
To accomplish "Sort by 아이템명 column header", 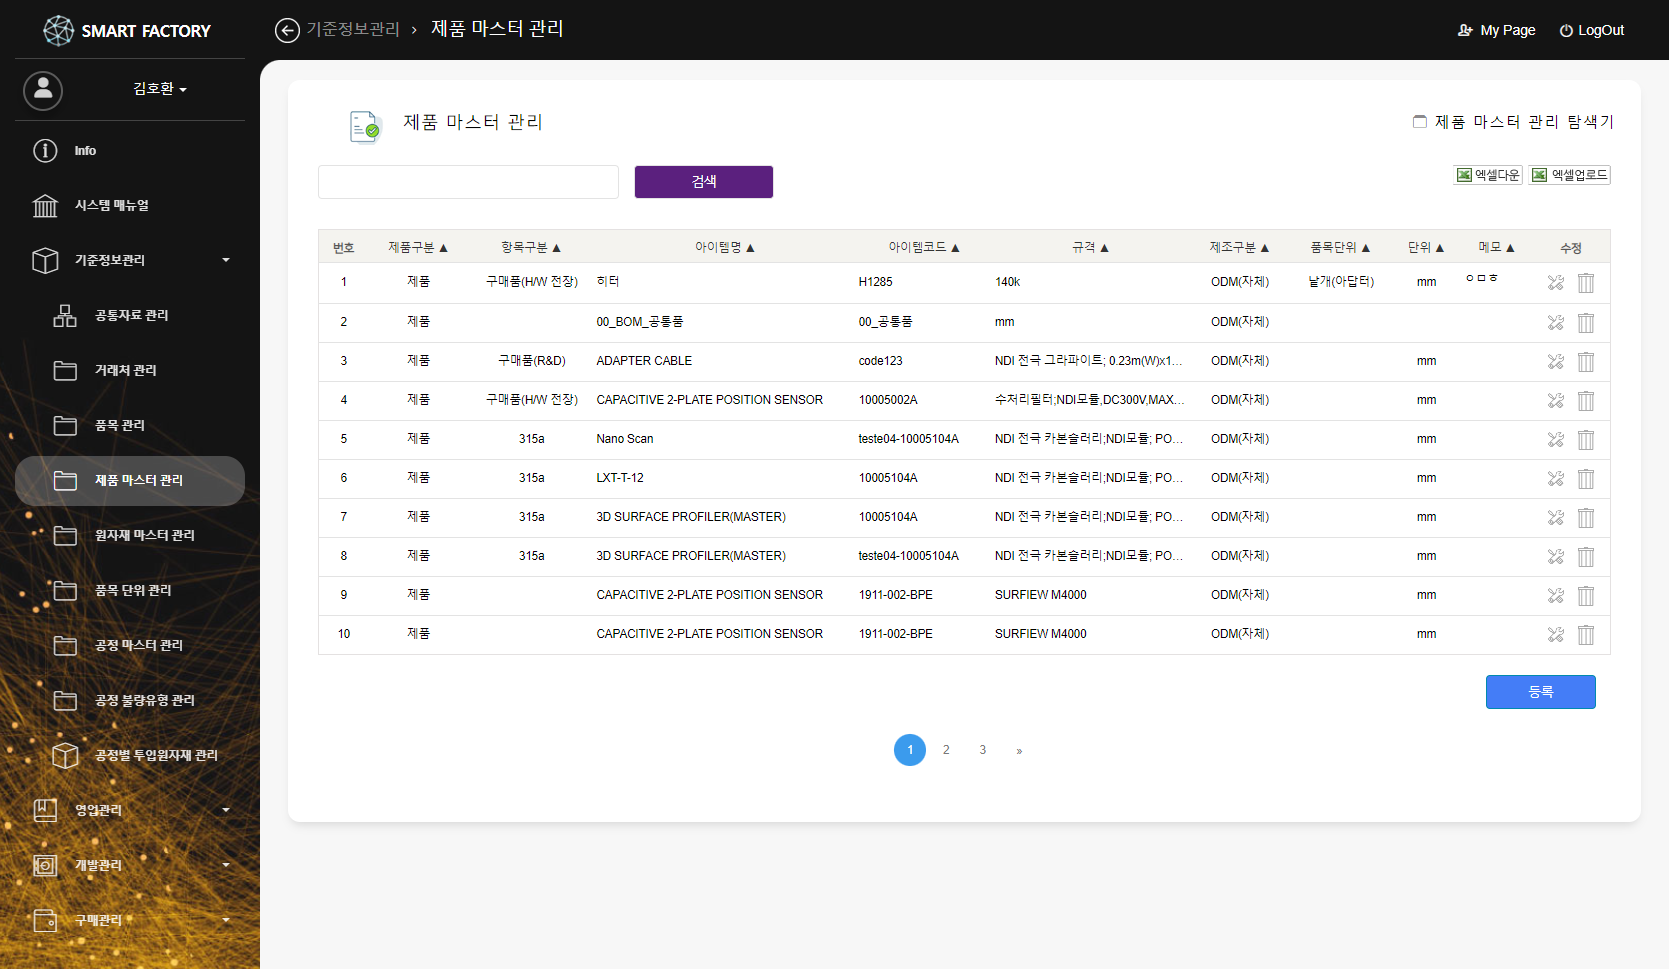I will click(724, 248).
